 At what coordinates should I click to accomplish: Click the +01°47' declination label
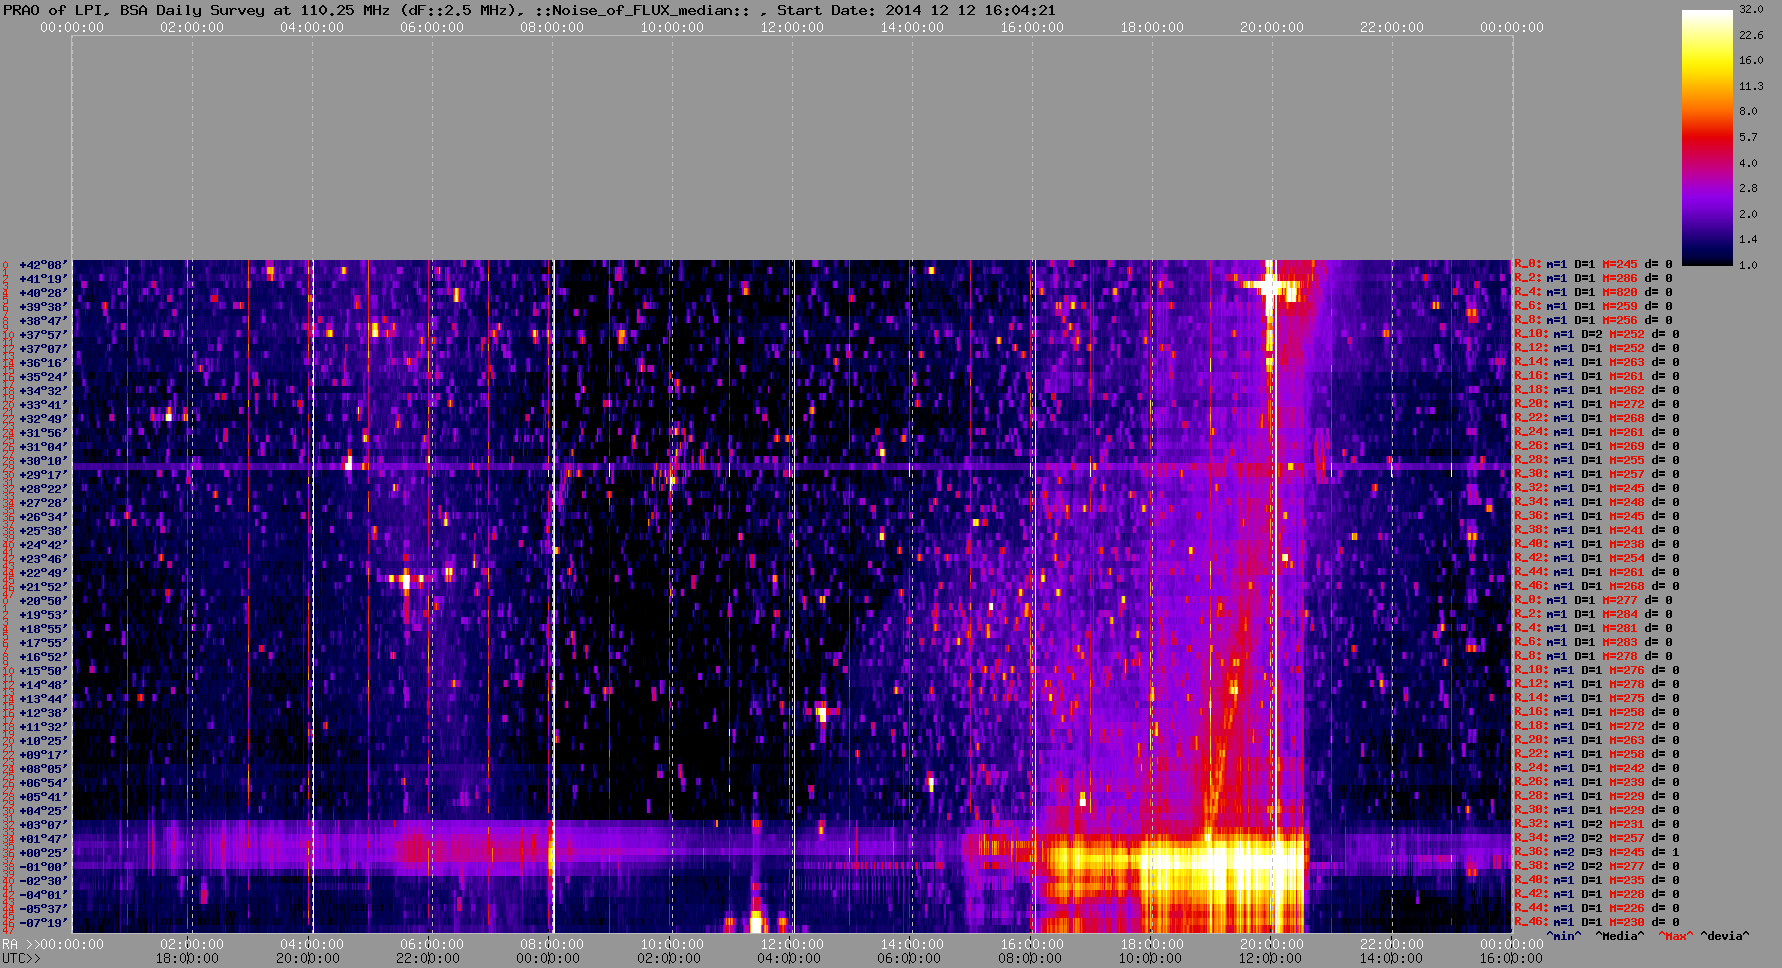(43, 839)
